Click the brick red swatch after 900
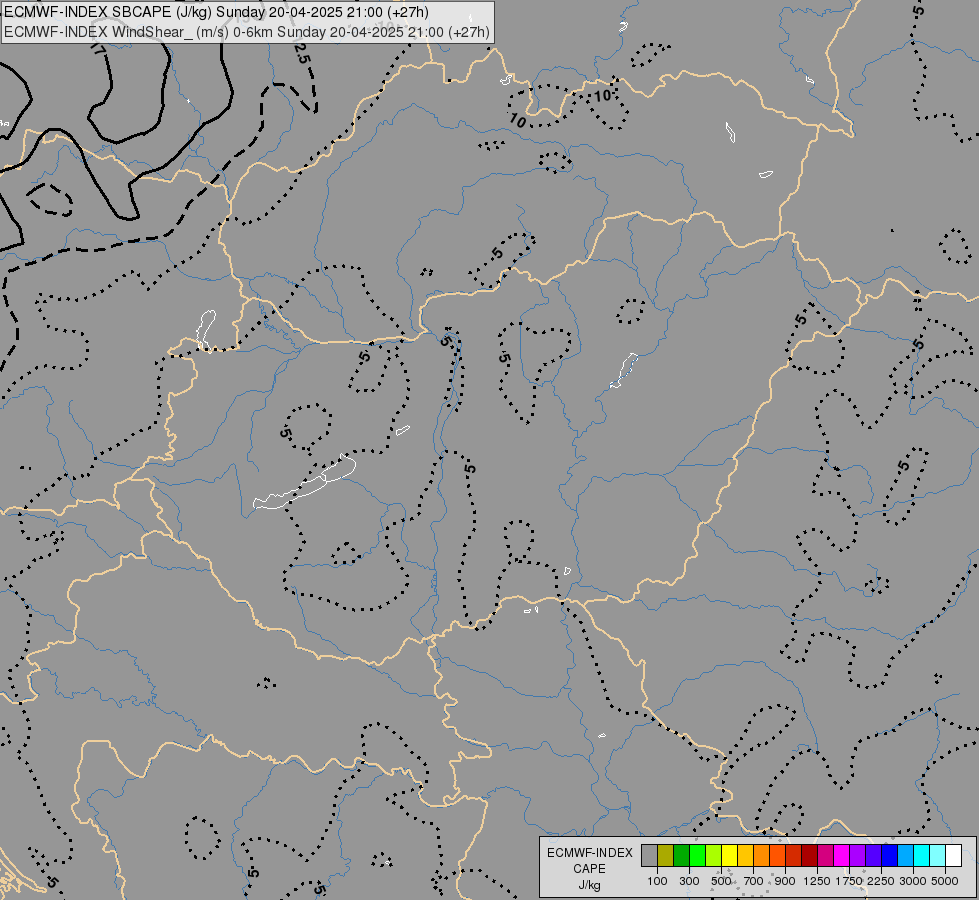Screen dimensions: 979x900 pyautogui.click(x=794, y=855)
